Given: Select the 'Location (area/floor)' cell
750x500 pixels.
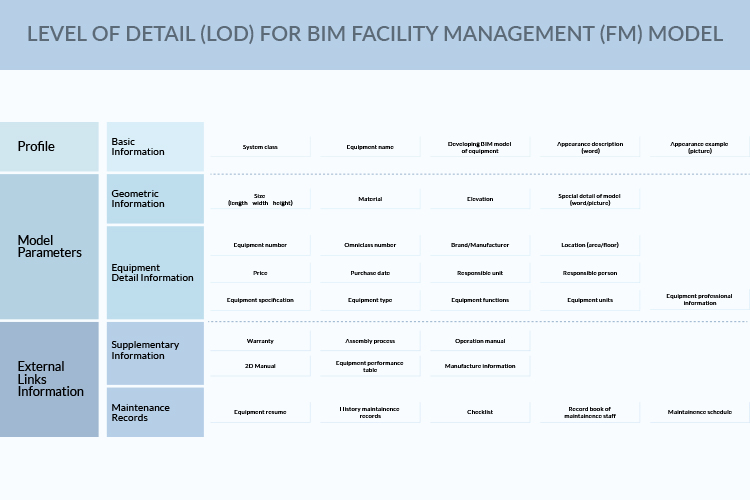Looking at the screenshot, I should (x=590, y=245).
